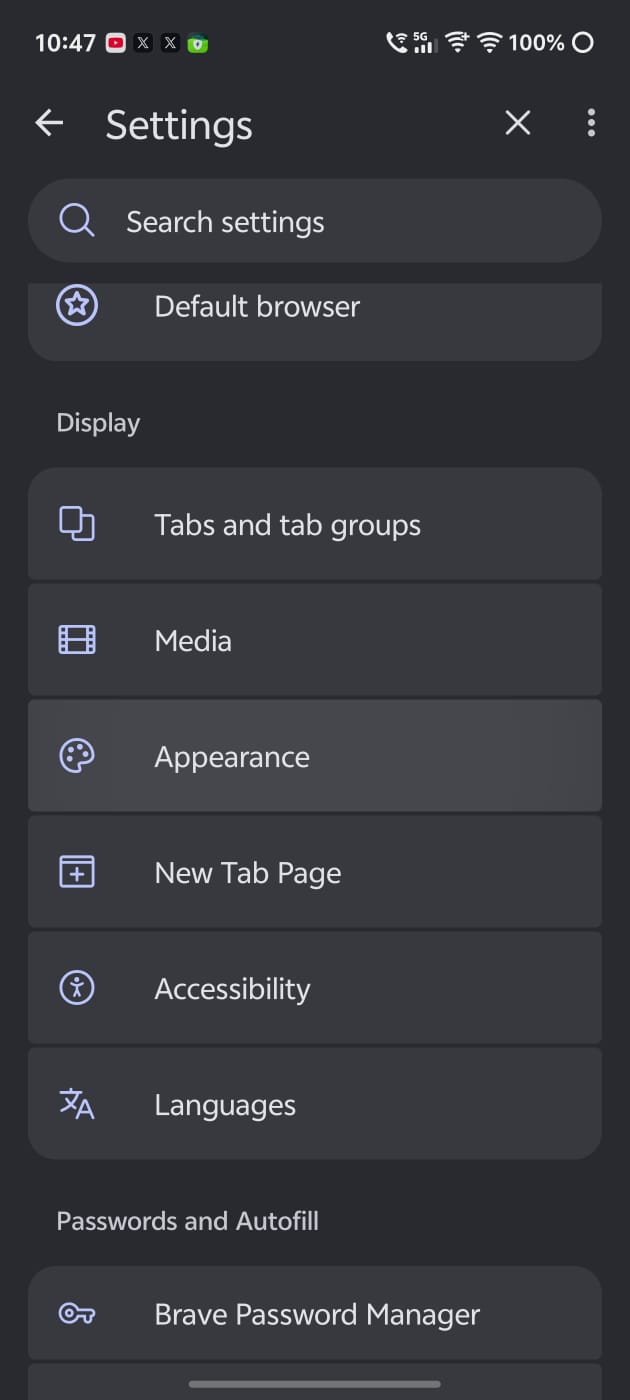Tap the YouTube notification icon in status bar
Screen dimensions: 630x1400
[x=116, y=43]
